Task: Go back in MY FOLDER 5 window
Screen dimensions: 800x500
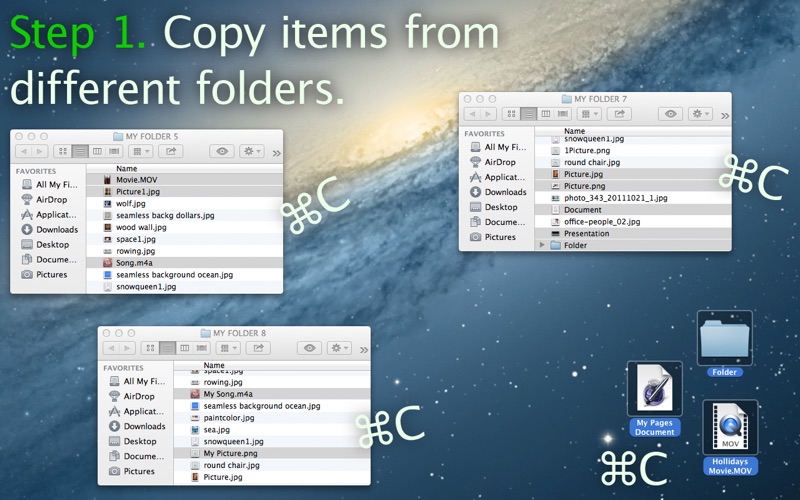Action: tap(23, 151)
